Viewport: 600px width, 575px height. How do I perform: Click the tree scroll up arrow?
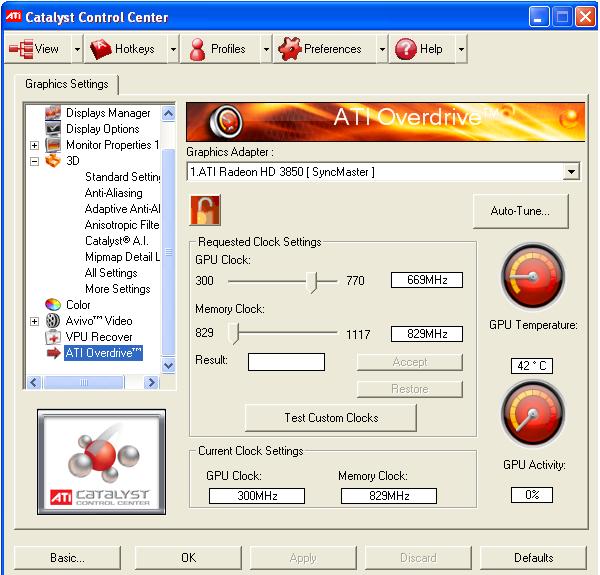(168, 113)
